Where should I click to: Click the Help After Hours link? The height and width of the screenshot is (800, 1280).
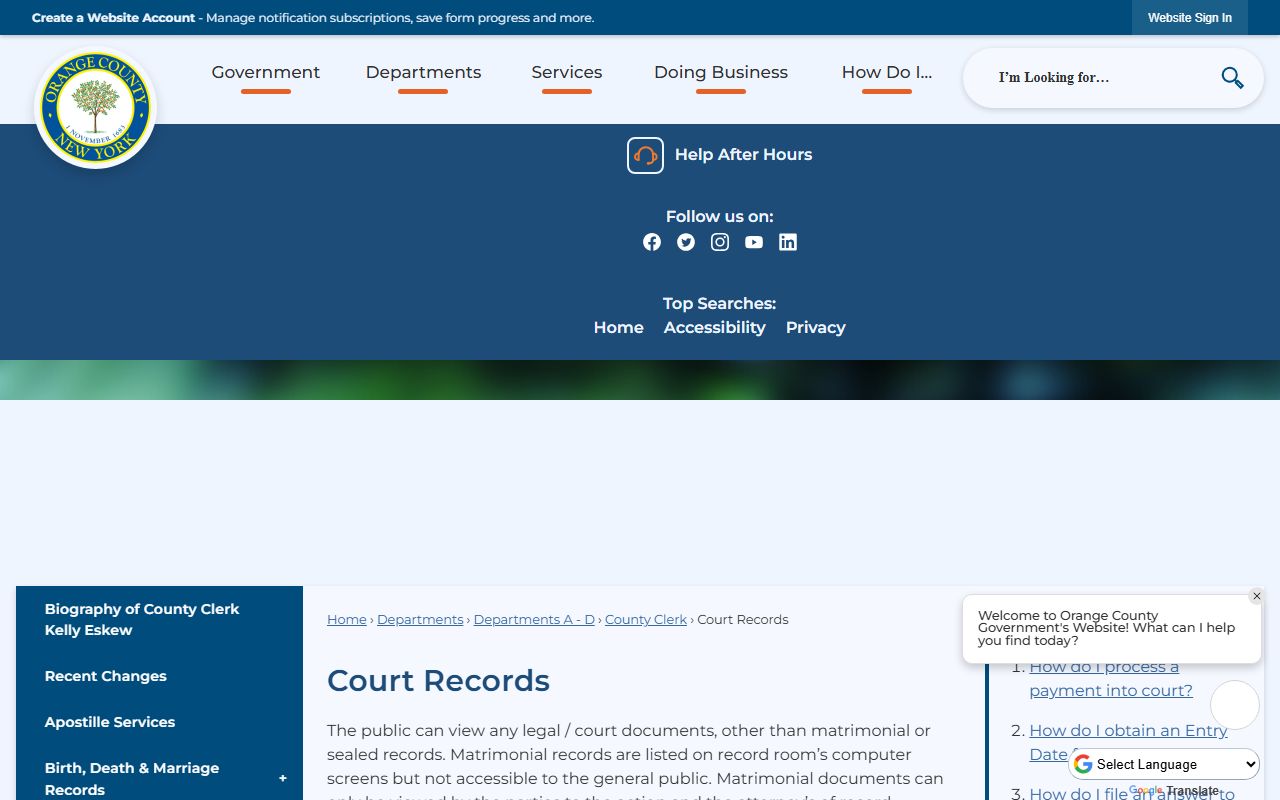[743, 155]
